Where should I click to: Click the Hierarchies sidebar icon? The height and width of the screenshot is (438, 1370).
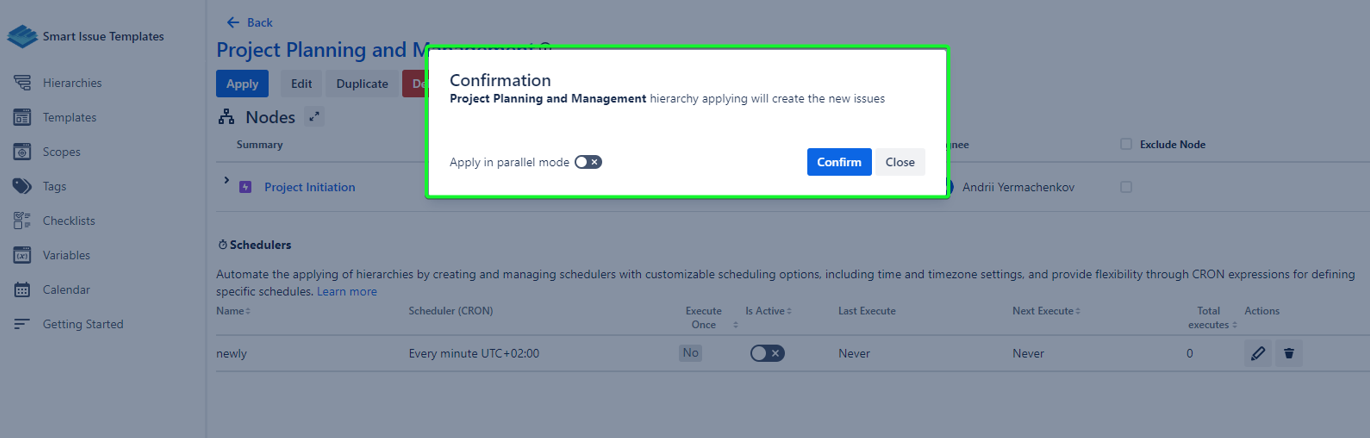click(22, 83)
